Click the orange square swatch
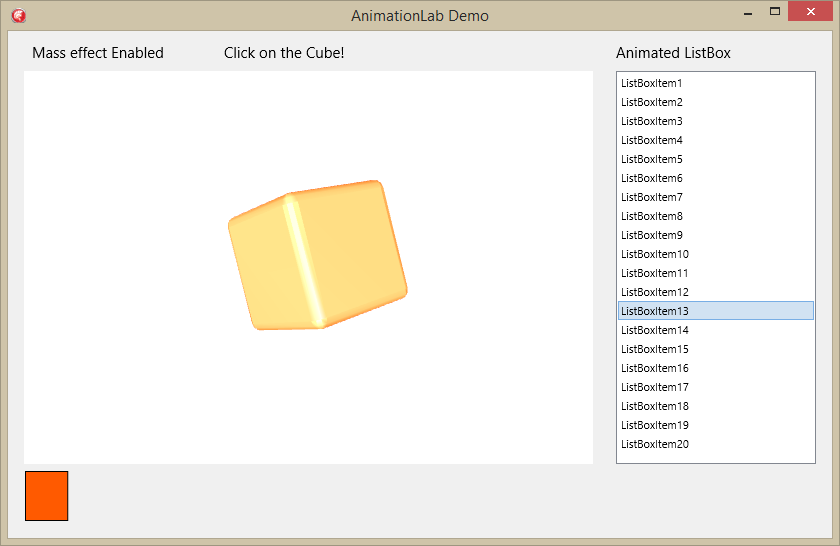 [47, 496]
